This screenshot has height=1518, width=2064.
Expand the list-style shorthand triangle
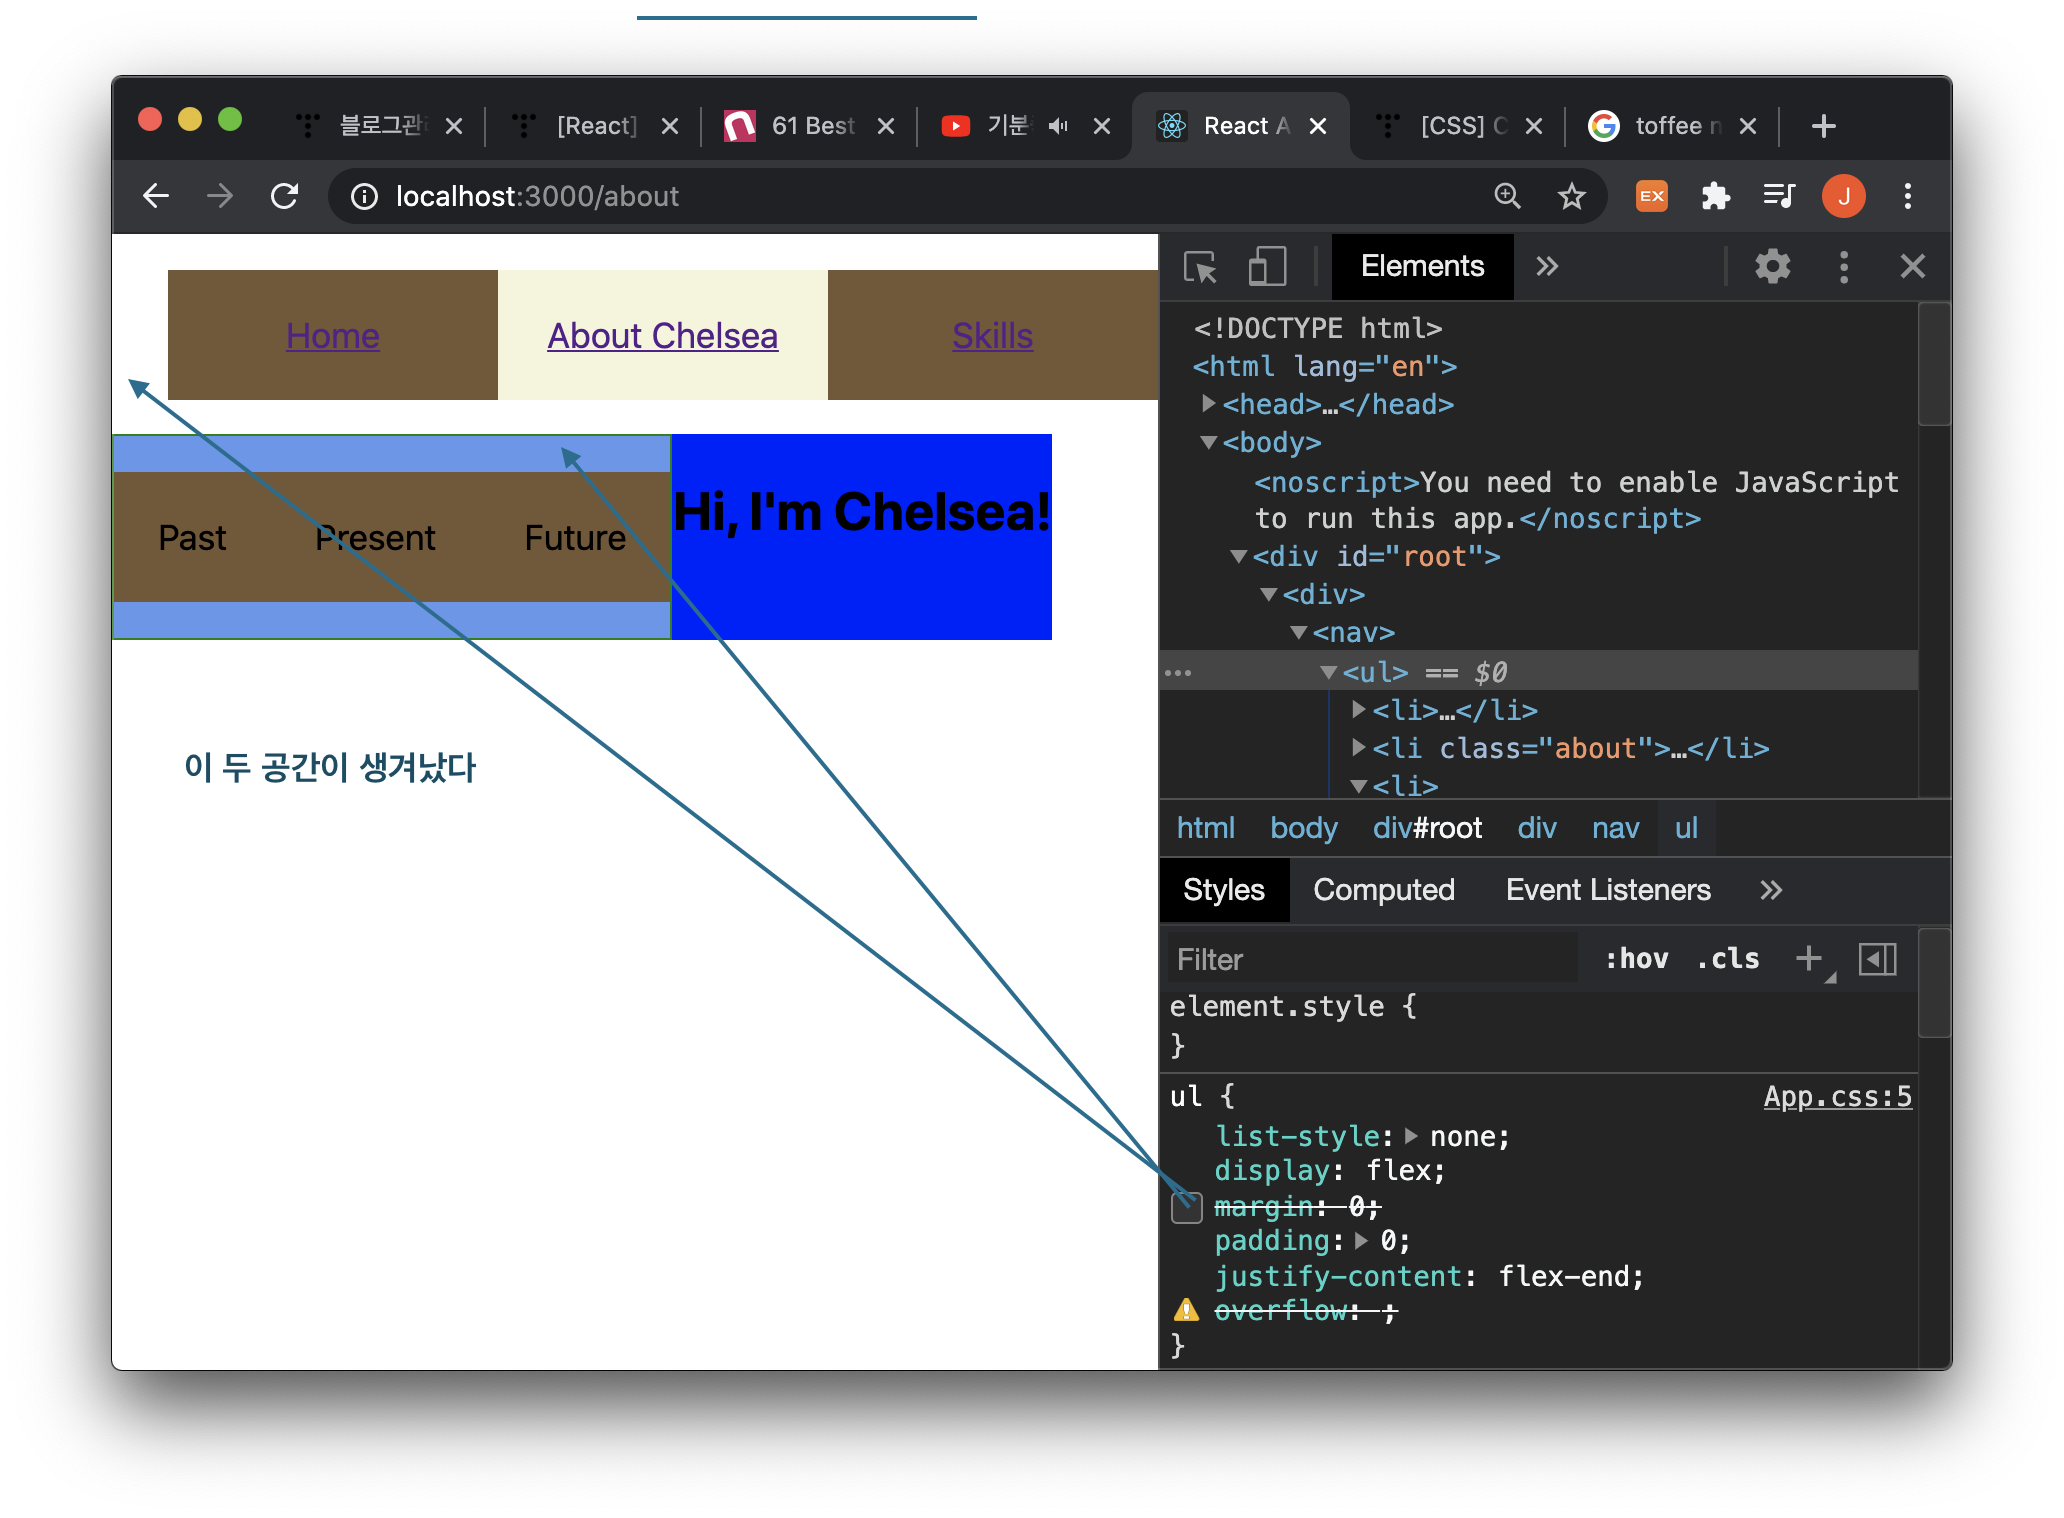click(x=1411, y=1136)
